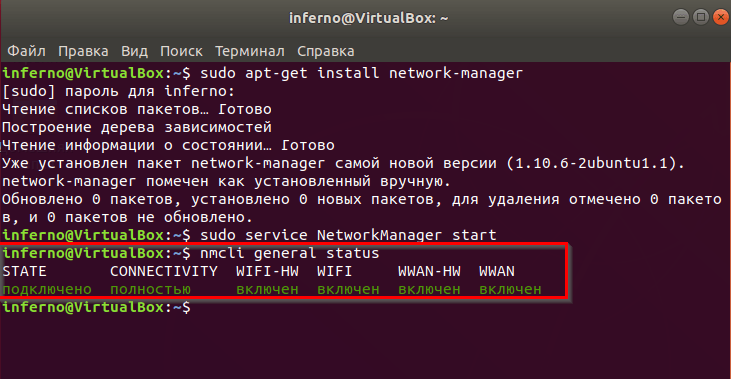Close the terminal with the orange X button
This screenshot has width=731, height=379.
pyautogui.click(x=721, y=18)
